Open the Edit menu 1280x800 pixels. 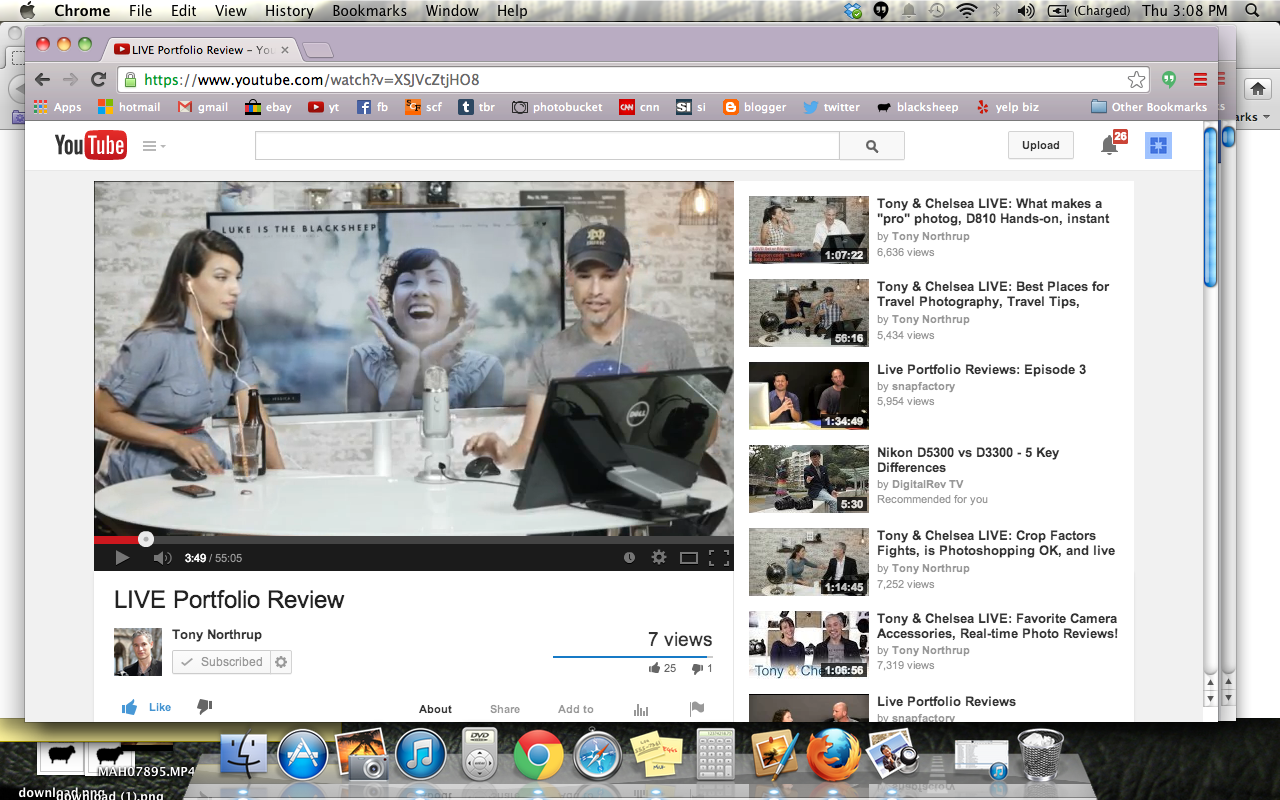point(184,11)
